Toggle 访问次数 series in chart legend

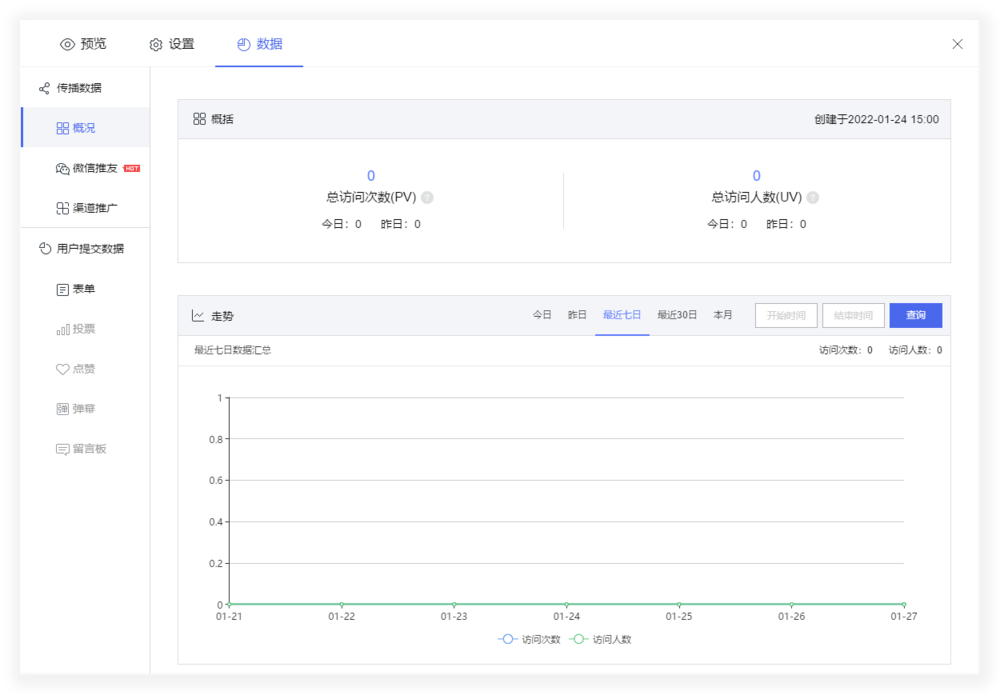click(530, 639)
